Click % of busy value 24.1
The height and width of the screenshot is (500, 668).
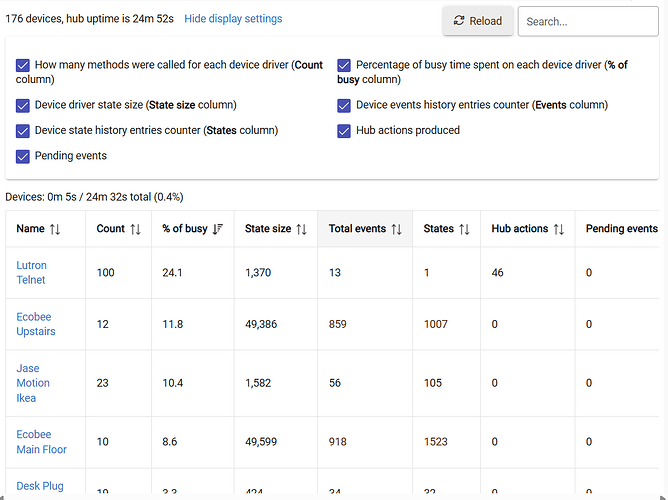172,273
